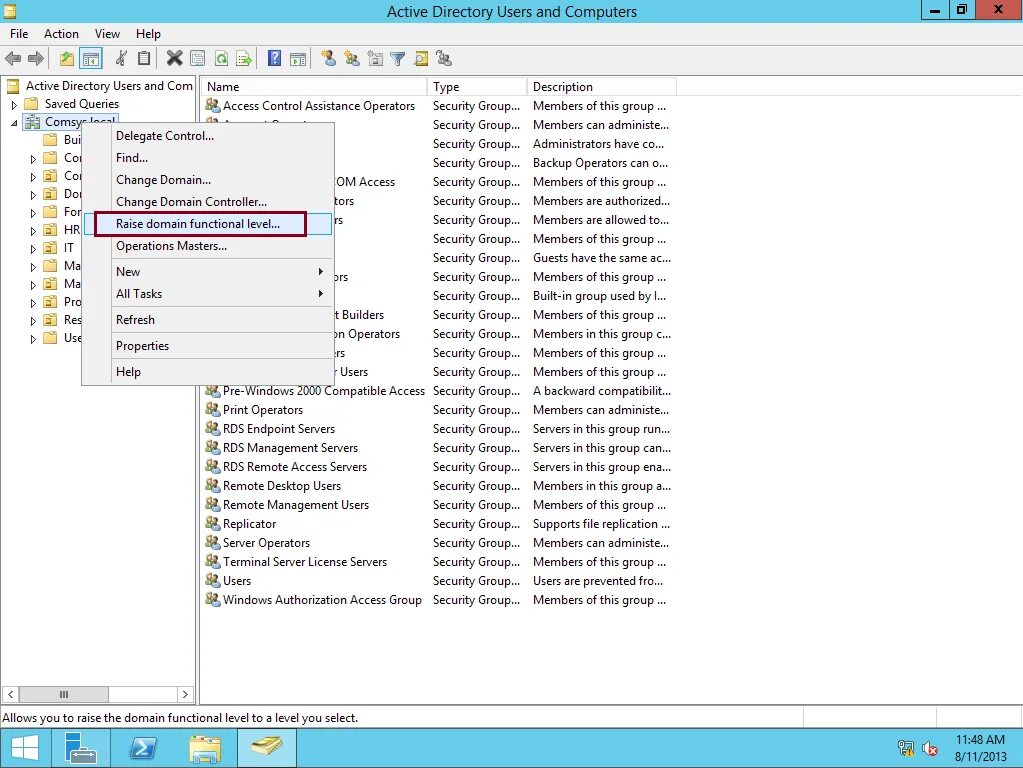Click the Find objects magnifier icon

coord(421,59)
